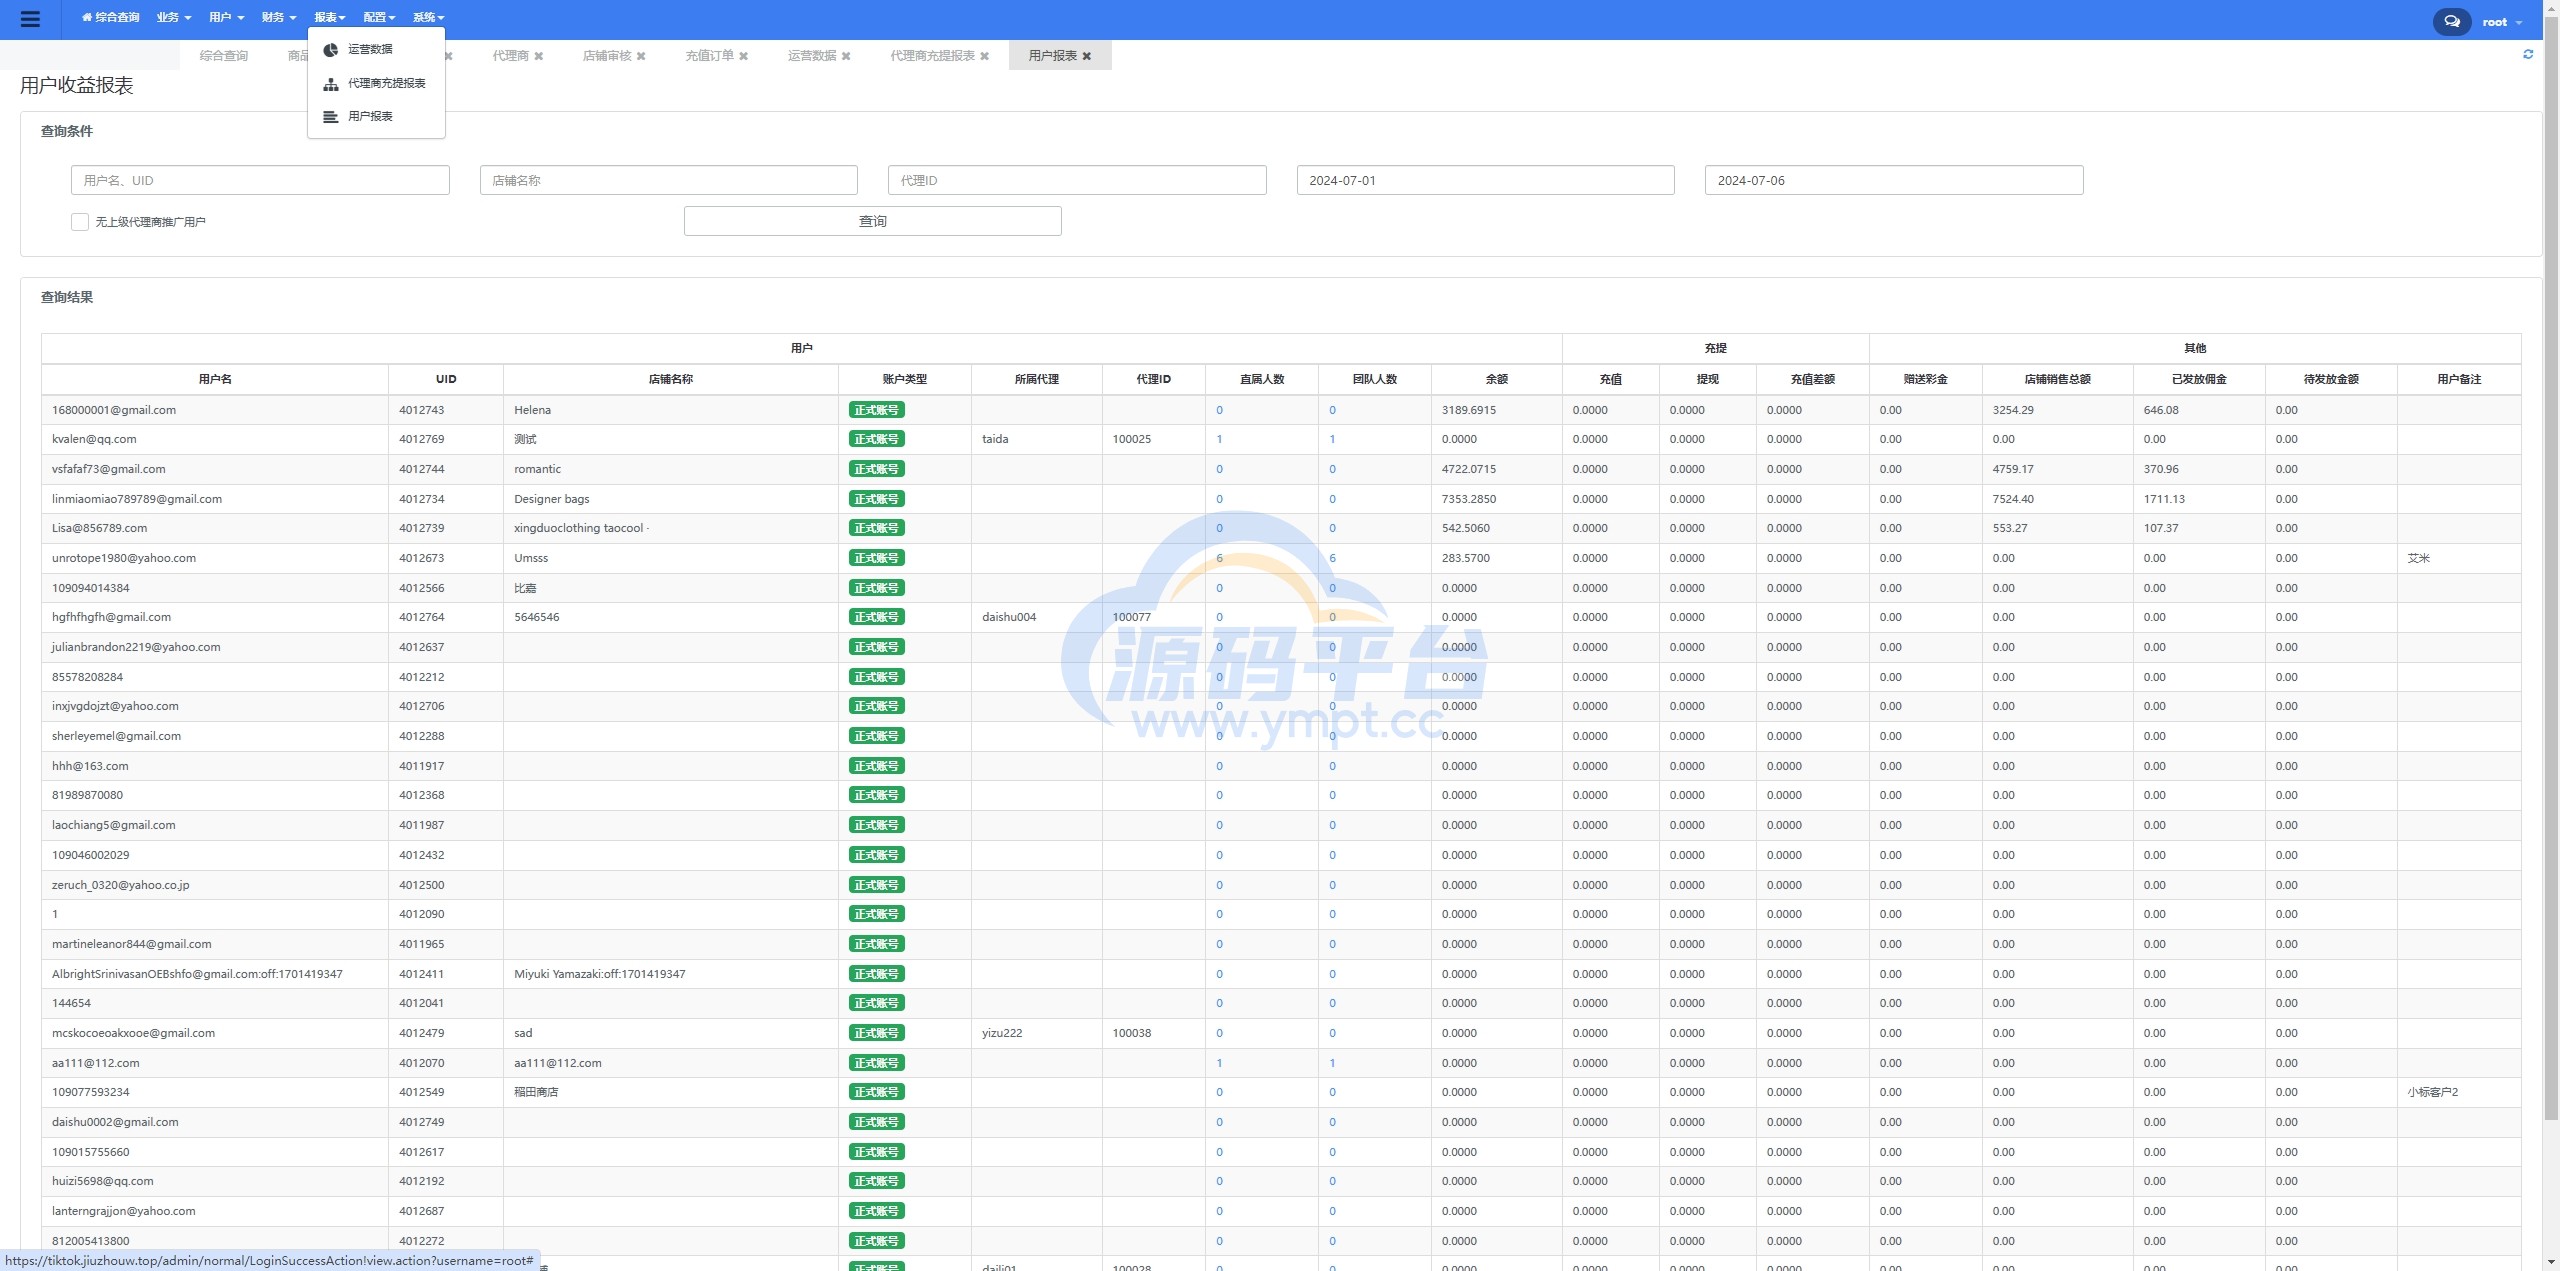
Task: Toggle the hamburger sidebar menu icon
Action: [30, 20]
